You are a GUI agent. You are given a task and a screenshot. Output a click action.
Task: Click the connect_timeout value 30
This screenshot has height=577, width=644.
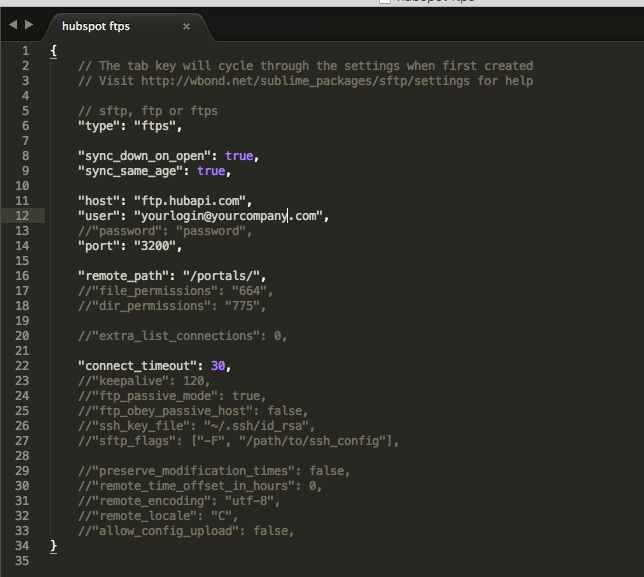pos(218,366)
